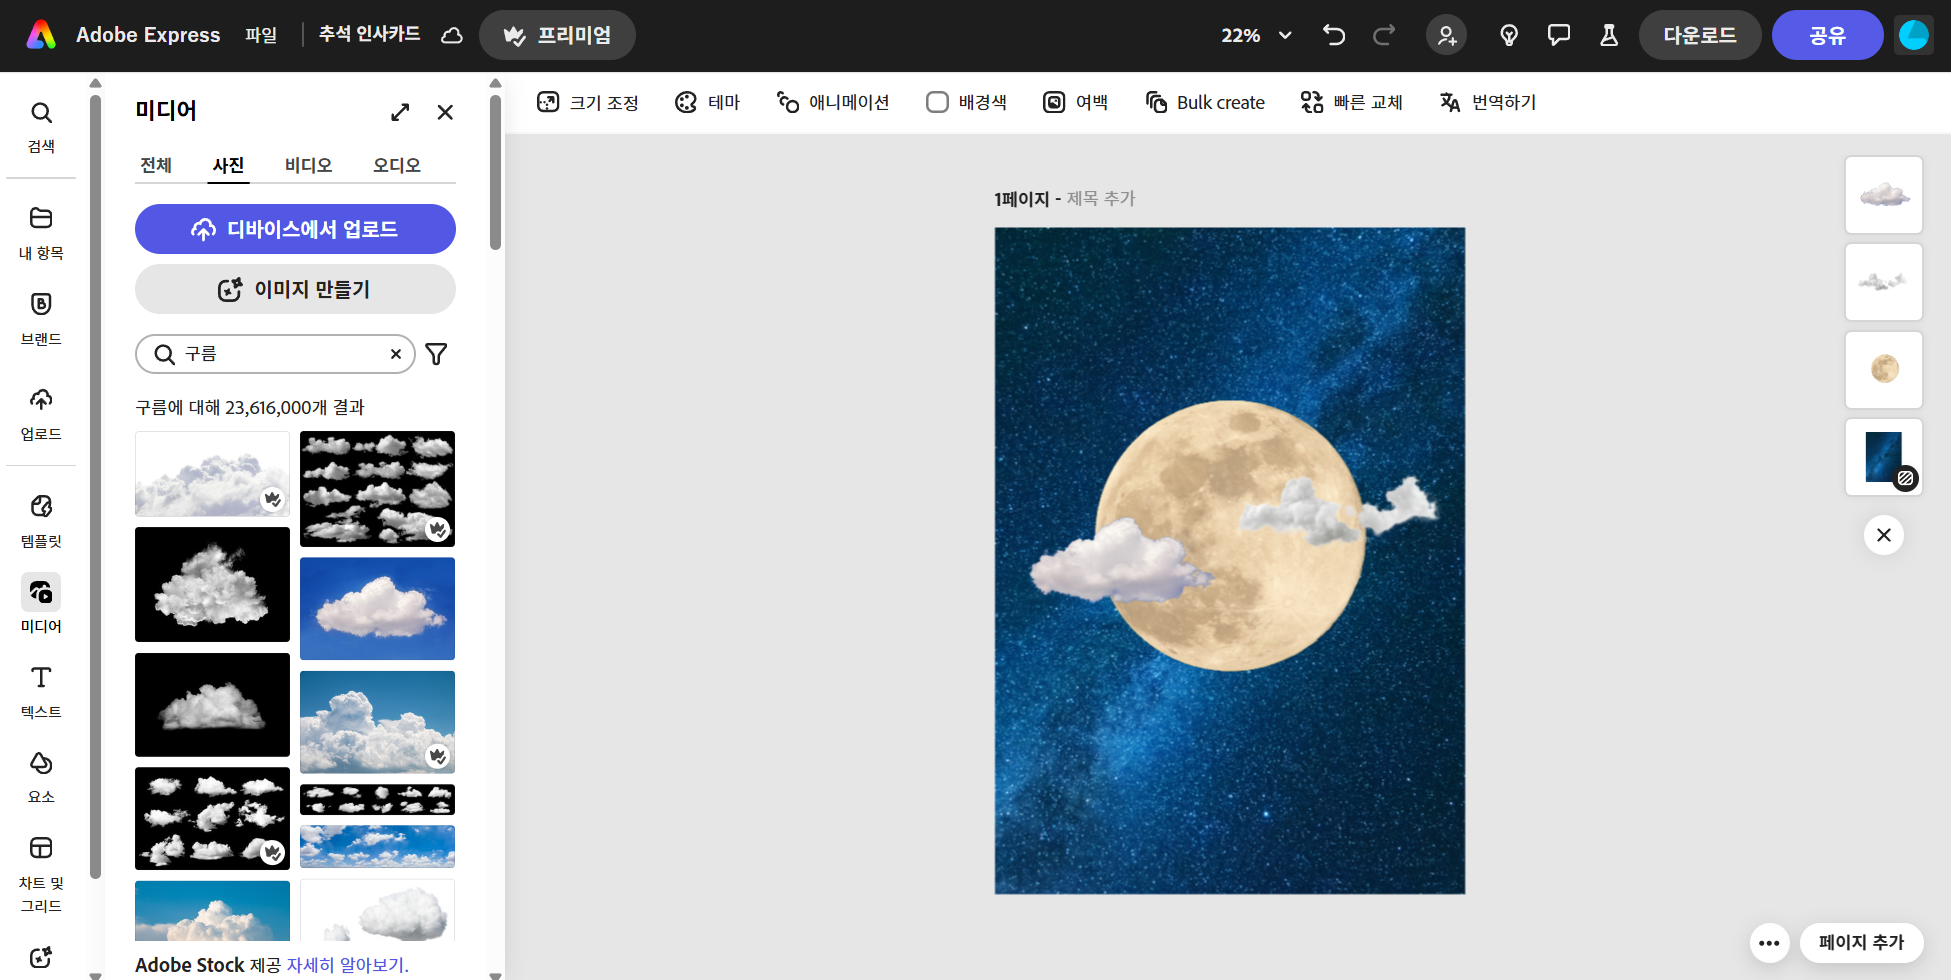The height and width of the screenshot is (980, 1951).
Task: Select the Text tool in sidebar
Action: pyautogui.click(x=41, y=691)
